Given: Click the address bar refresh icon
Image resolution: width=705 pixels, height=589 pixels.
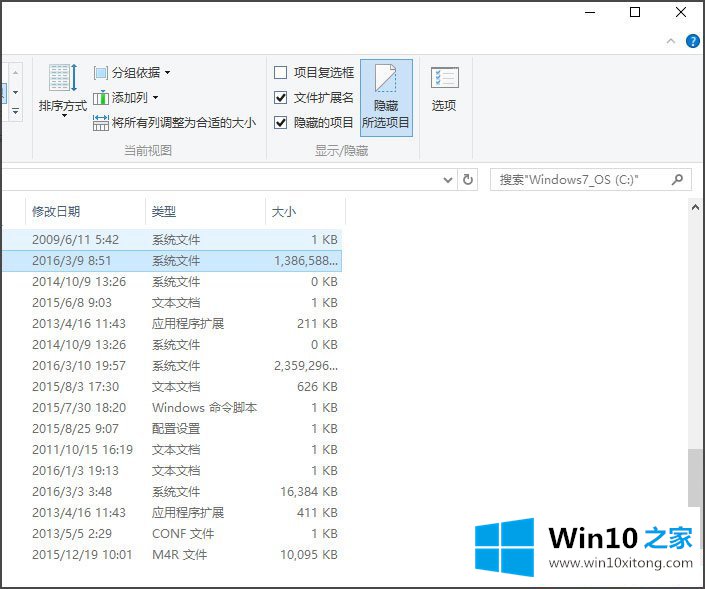Looking at the screenshot, I should point(468,180).
